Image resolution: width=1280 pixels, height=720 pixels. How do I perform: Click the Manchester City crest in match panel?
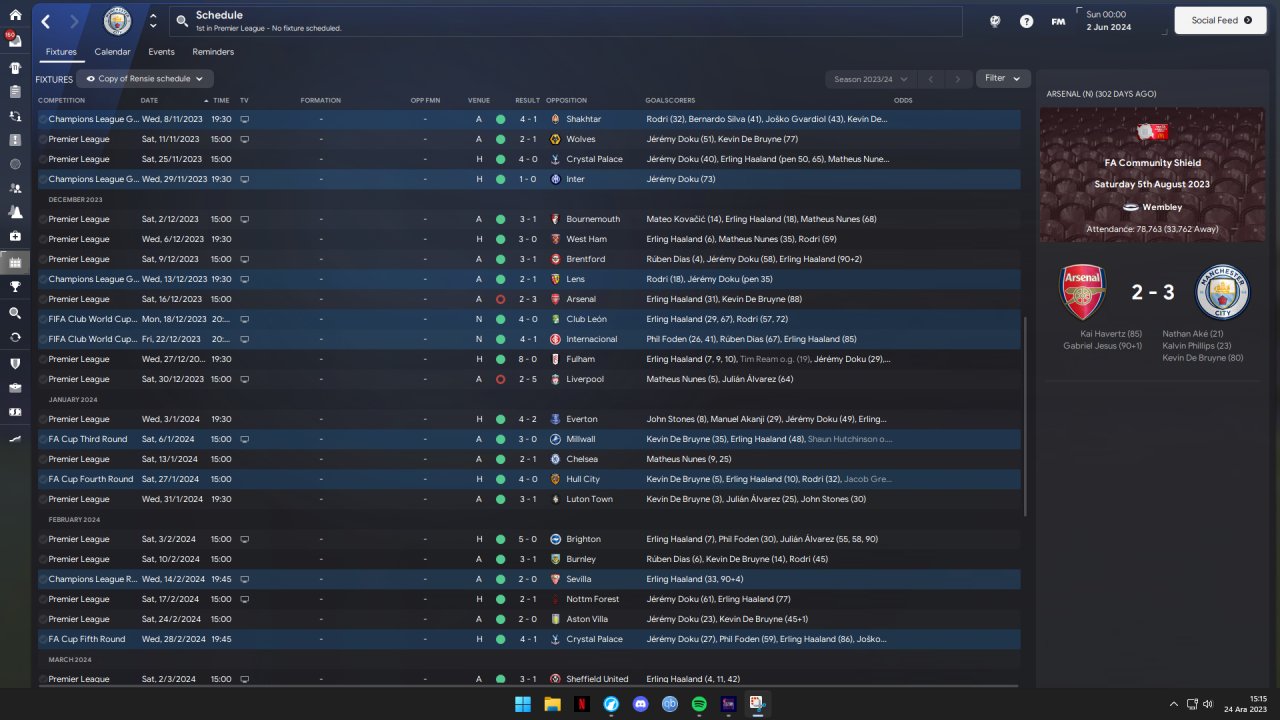(1222, 292)
